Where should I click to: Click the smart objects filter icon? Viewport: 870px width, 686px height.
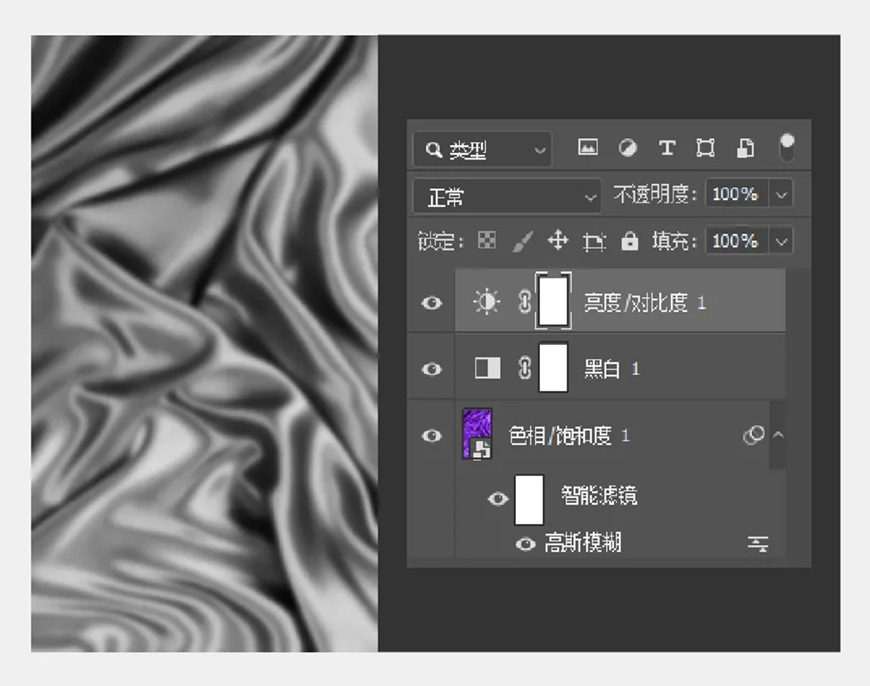point(746,147)
